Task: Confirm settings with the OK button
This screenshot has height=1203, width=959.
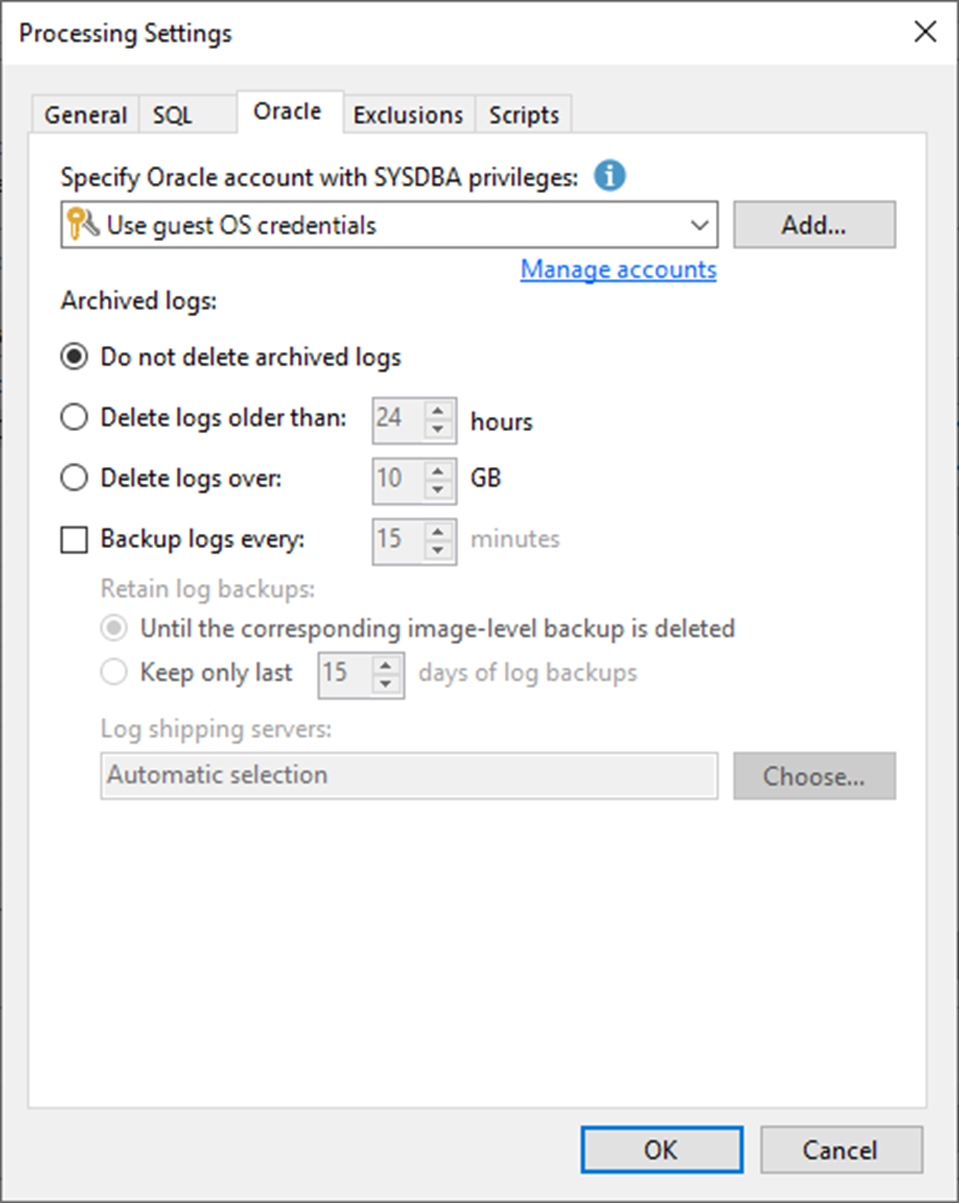Action: coord(661,1149)
